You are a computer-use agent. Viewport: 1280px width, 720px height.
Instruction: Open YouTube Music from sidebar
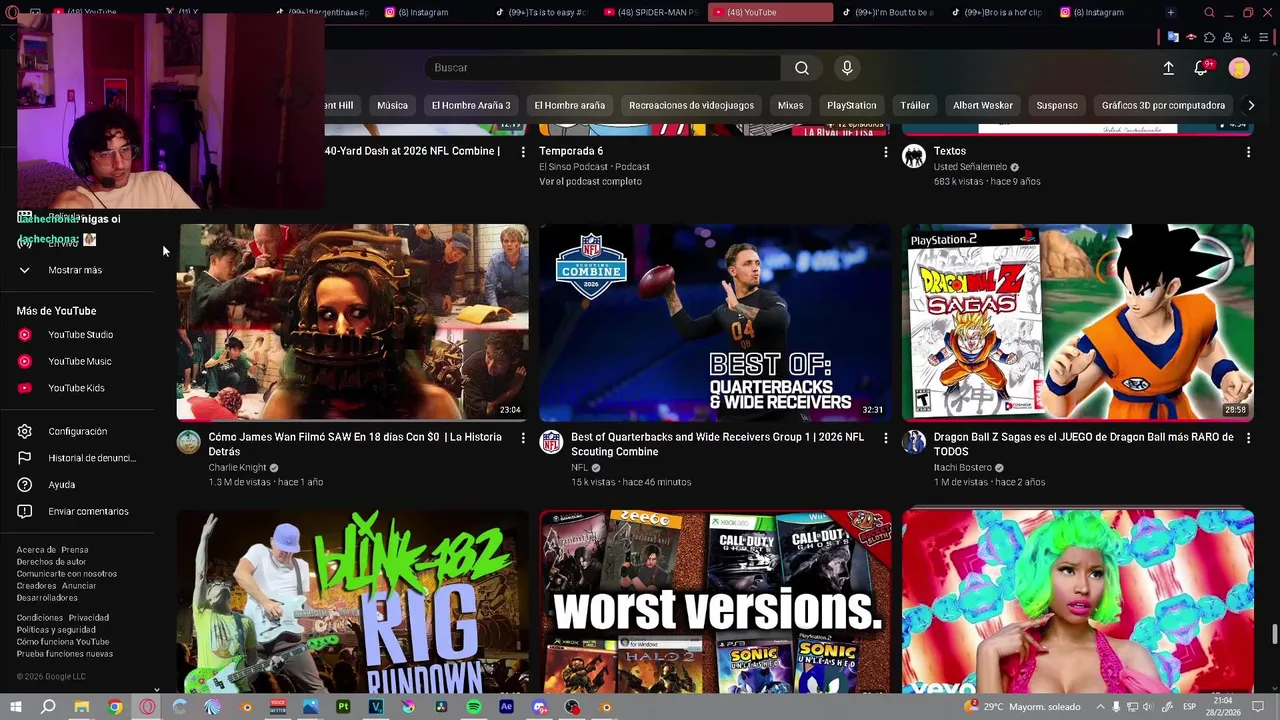pyautogui.click(x=78, y=361)
